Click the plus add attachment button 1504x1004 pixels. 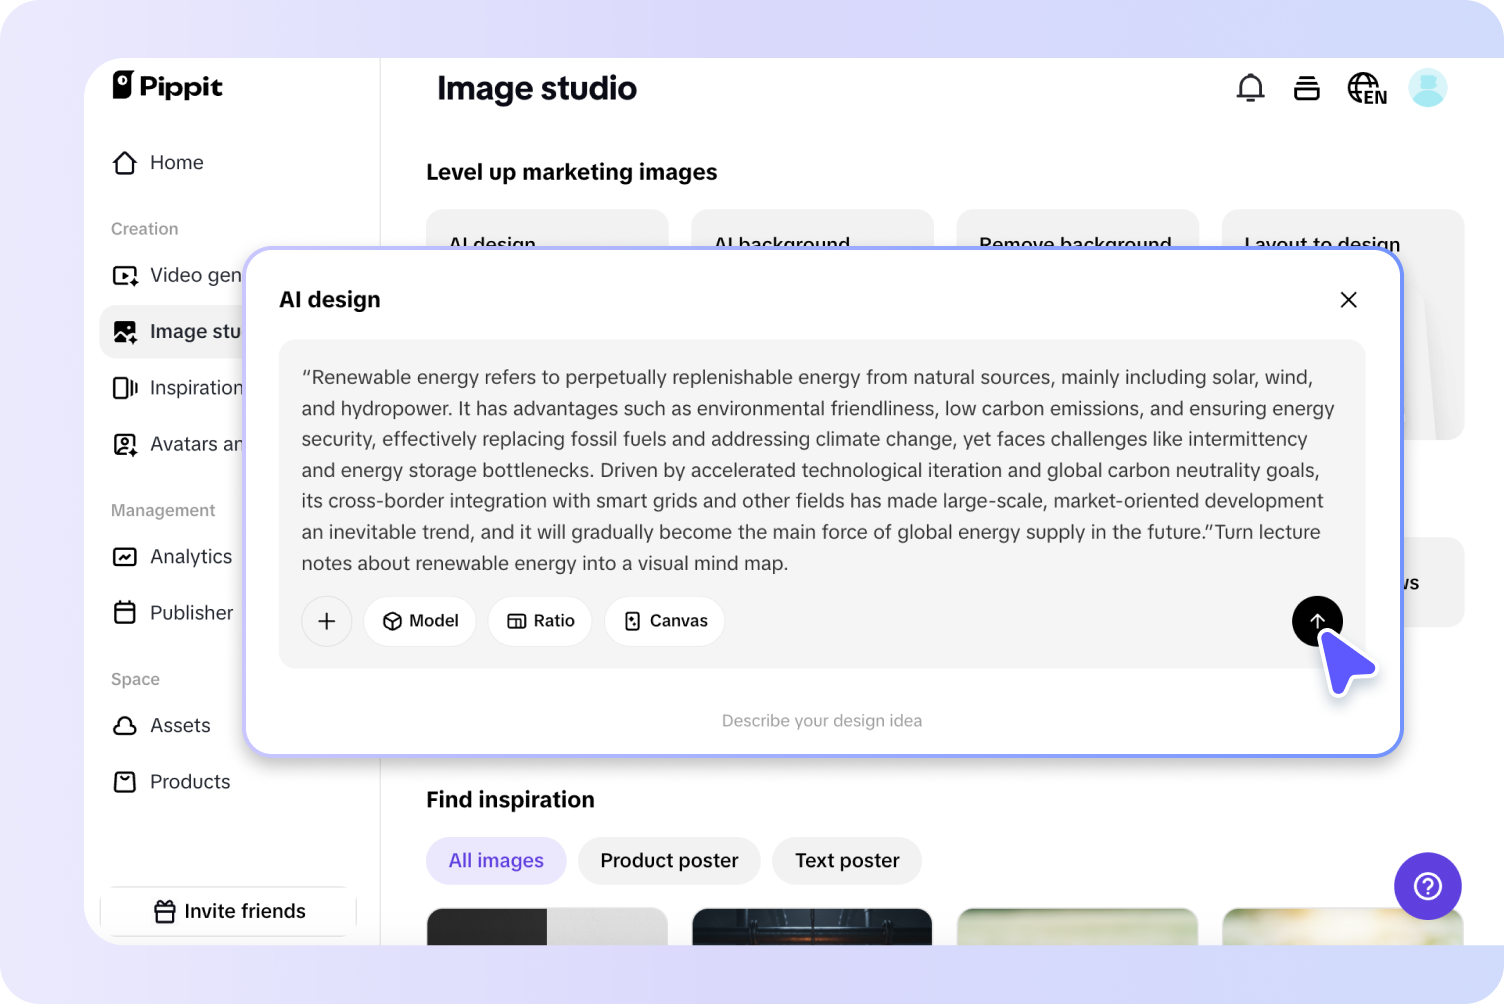[326, 621]
